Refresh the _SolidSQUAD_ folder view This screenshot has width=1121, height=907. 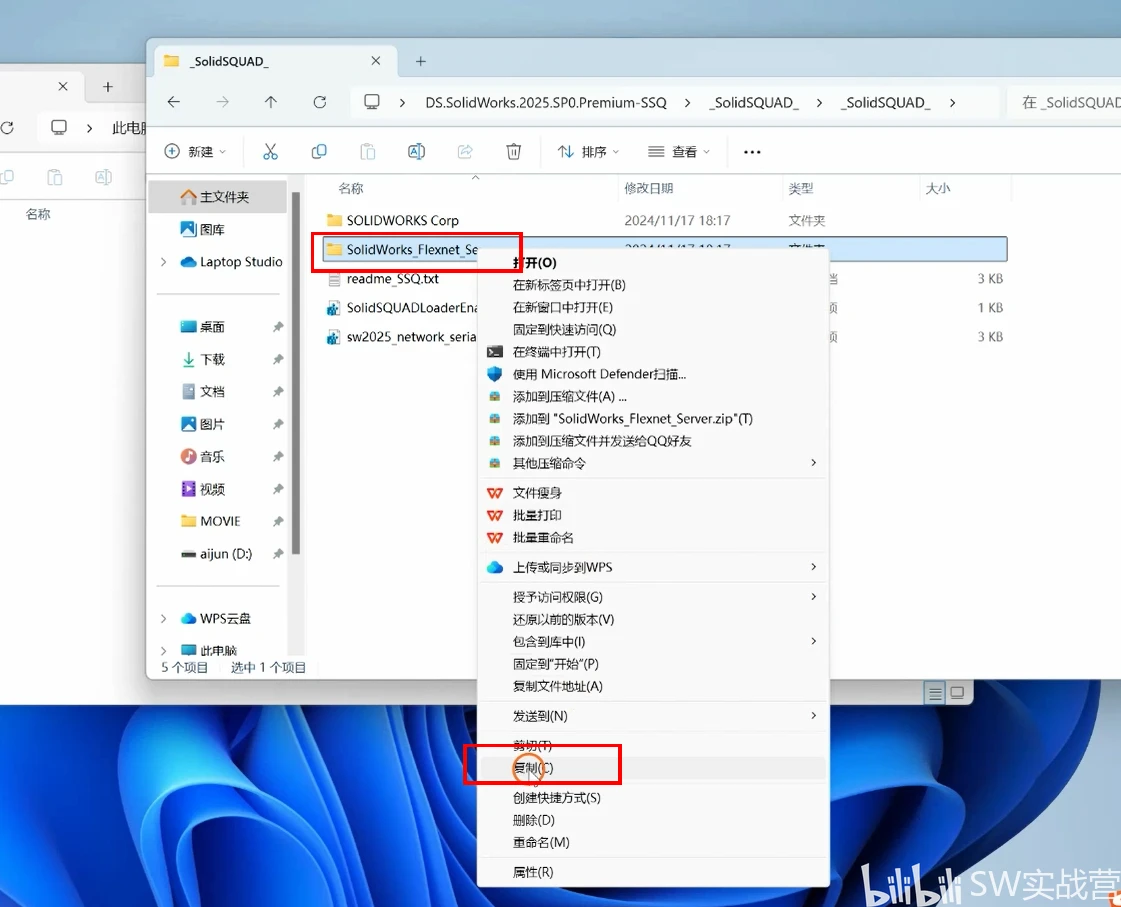(320, 102)
